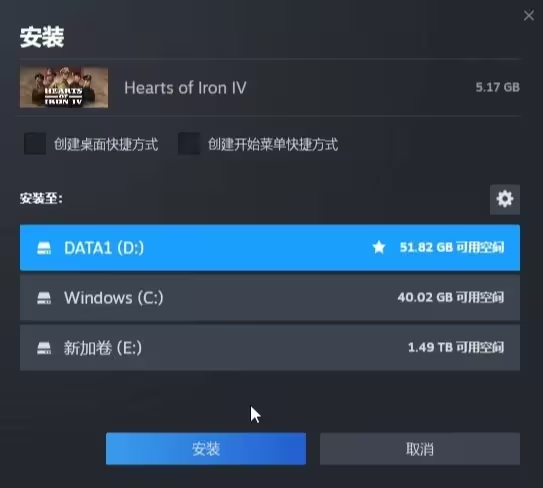543x488 pixels.
Task: Enable 创建桌面快捷方式 checkbox
Action: [35, 143]
